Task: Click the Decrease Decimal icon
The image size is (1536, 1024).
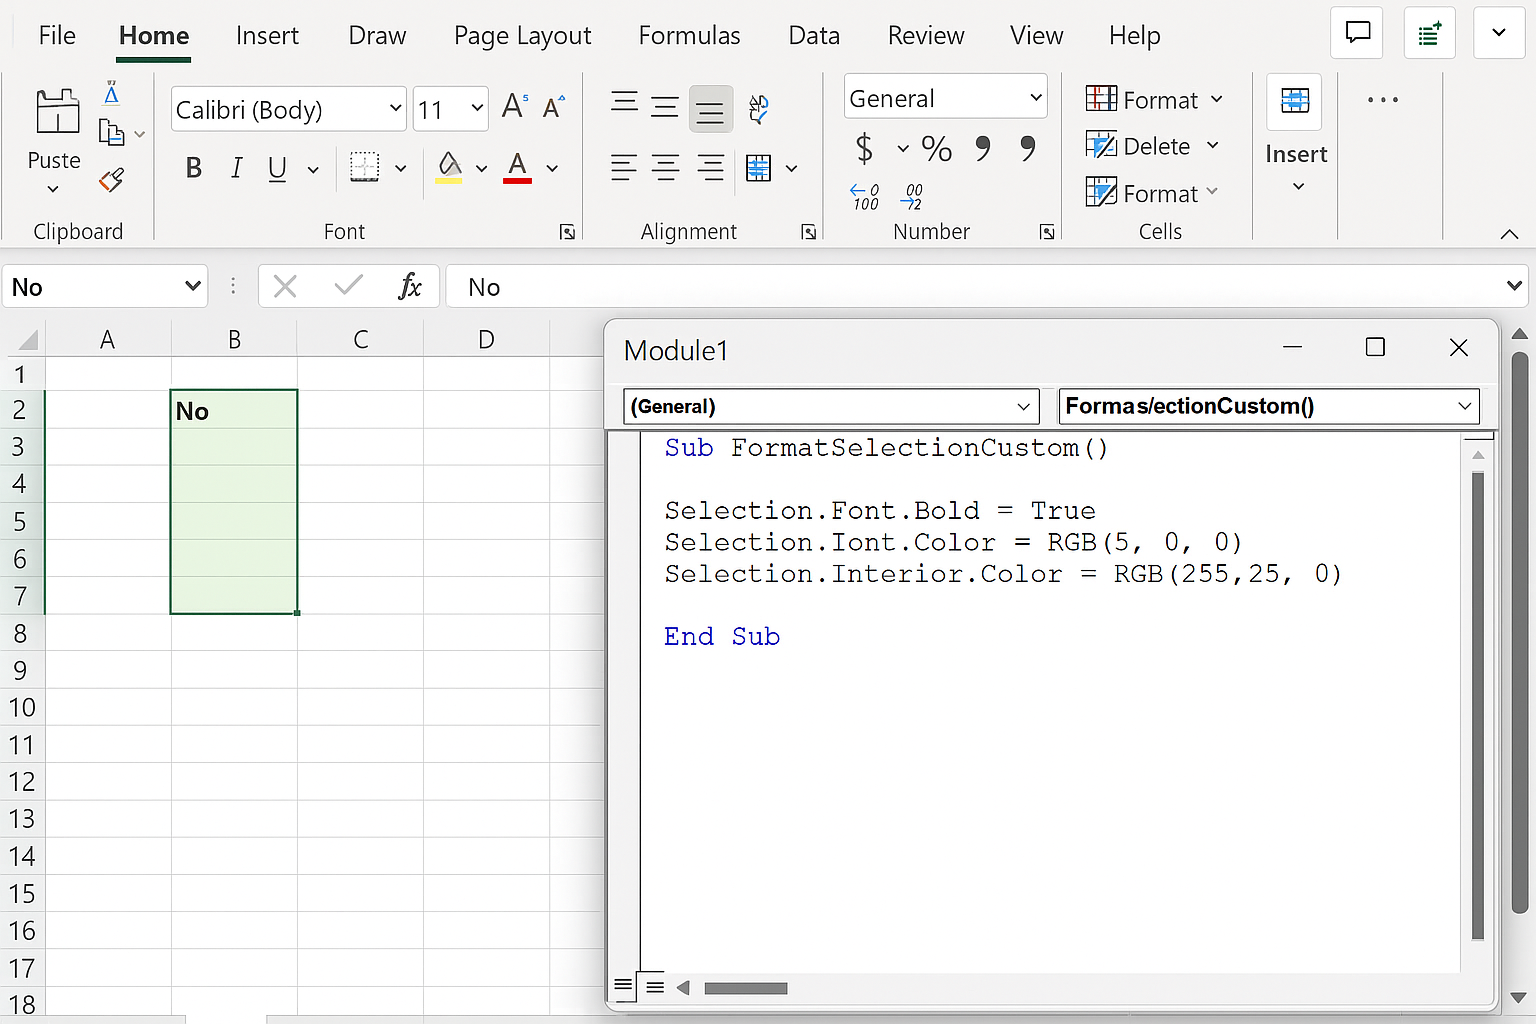Action: 911,196
